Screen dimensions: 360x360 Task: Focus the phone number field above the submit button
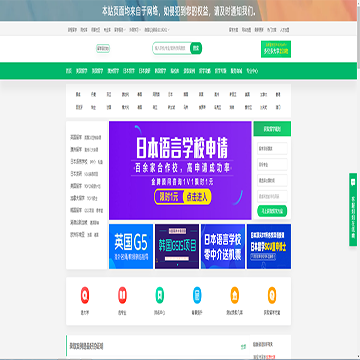272,196
